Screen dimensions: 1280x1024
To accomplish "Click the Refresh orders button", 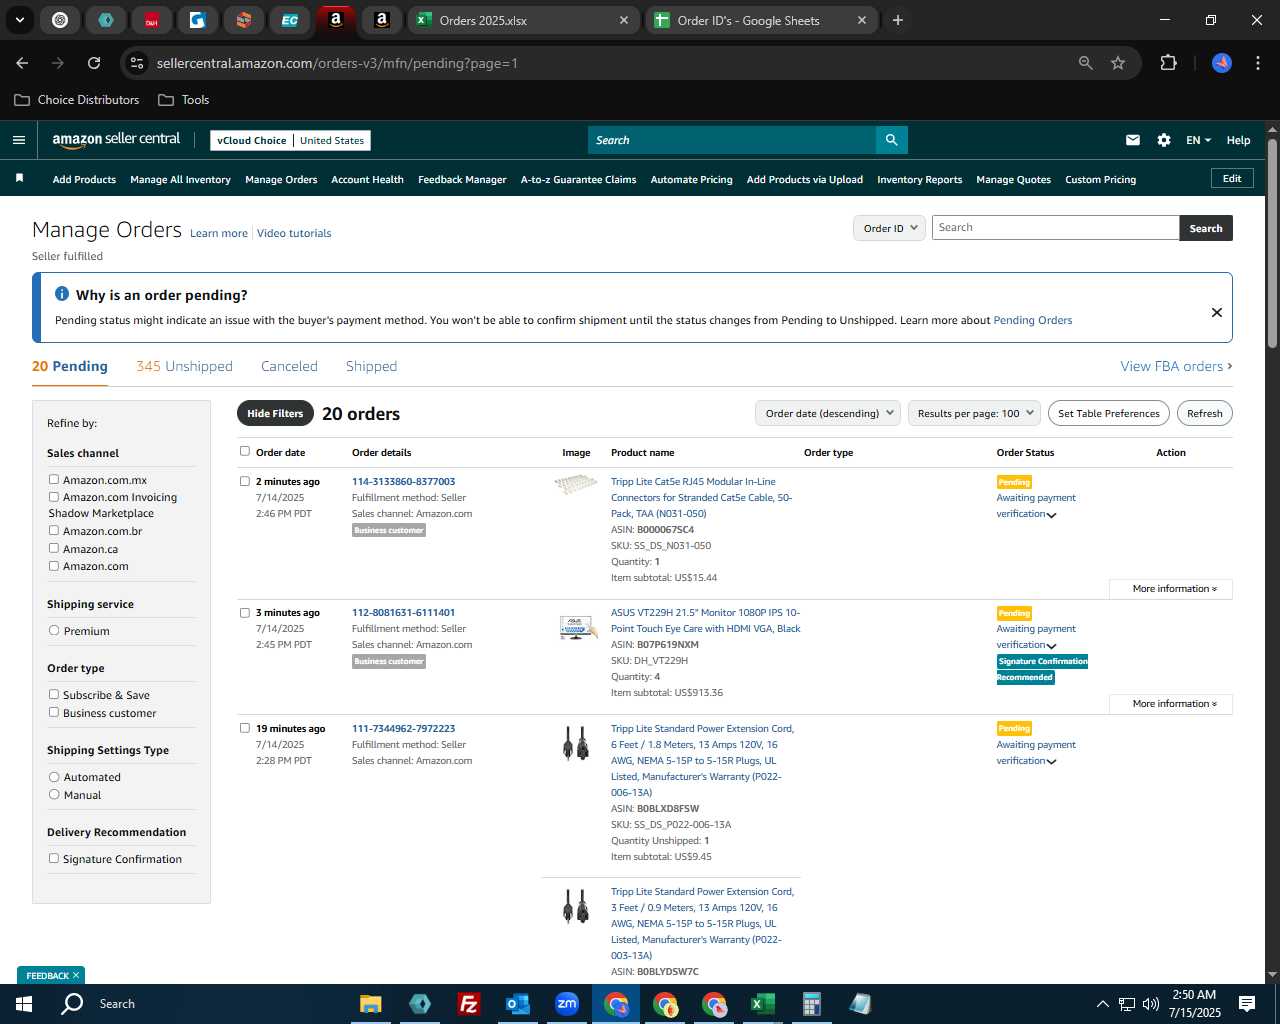I will pos(1204,413).
